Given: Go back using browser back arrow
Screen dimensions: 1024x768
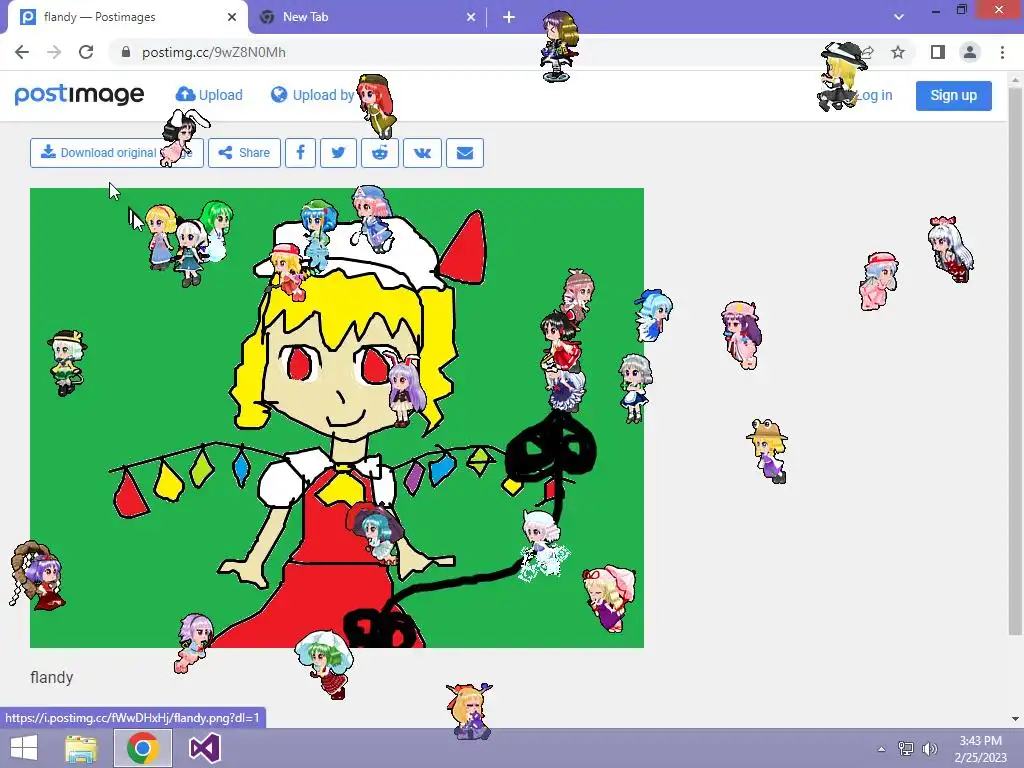Looking at the screenshot, I should (22, 52).
